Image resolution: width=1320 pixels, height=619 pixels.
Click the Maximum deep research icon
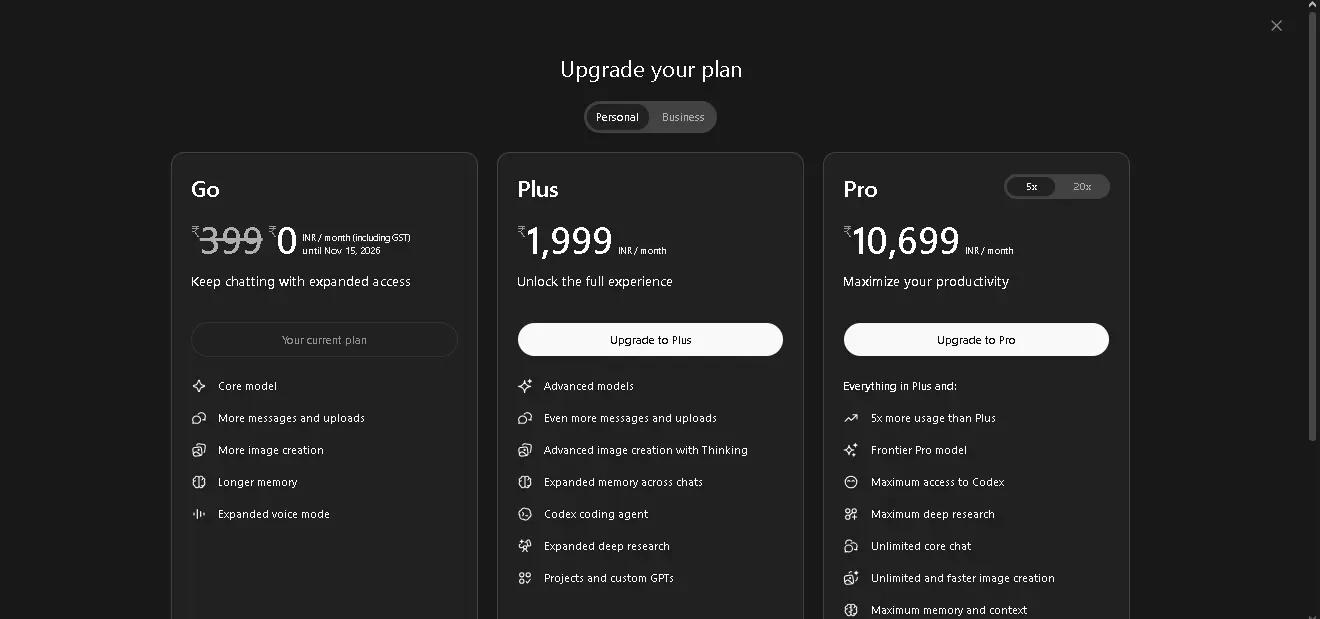851,514
